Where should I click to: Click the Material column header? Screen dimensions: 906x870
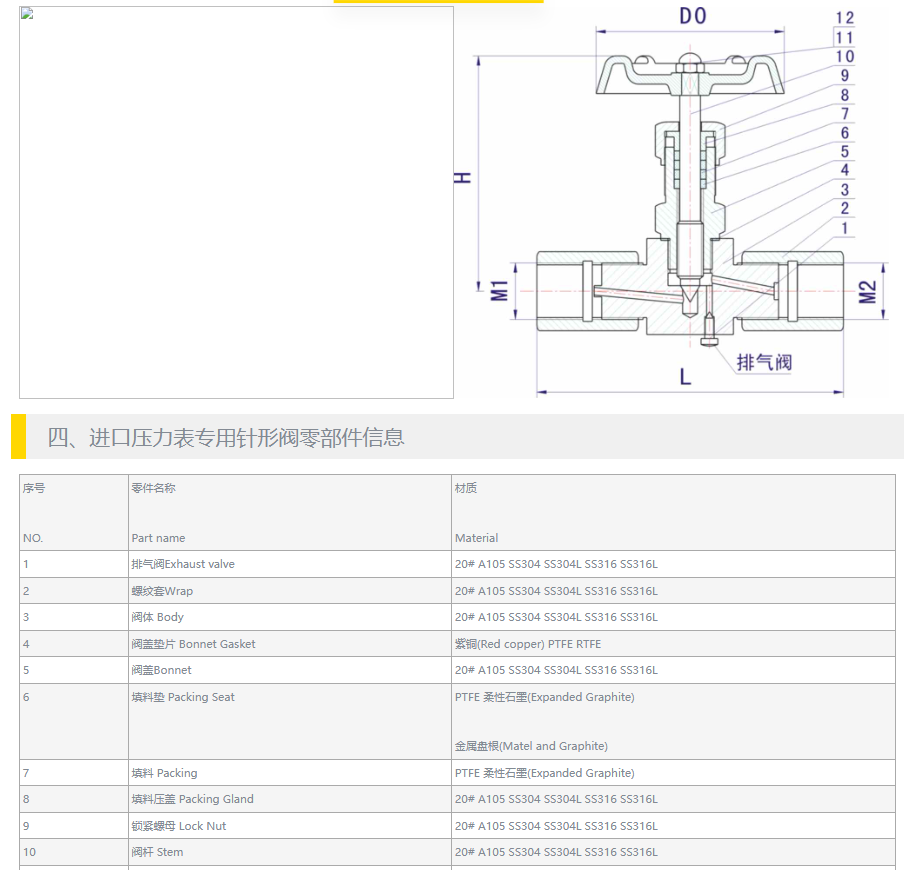click(476, 538)
